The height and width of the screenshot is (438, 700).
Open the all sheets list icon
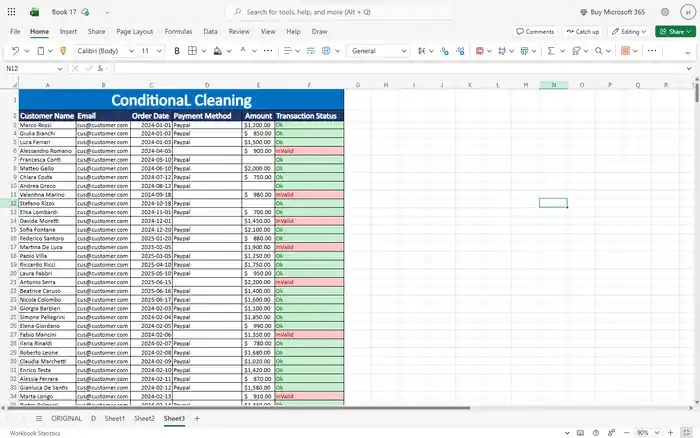pyautogui.click(x=39, y=418)
